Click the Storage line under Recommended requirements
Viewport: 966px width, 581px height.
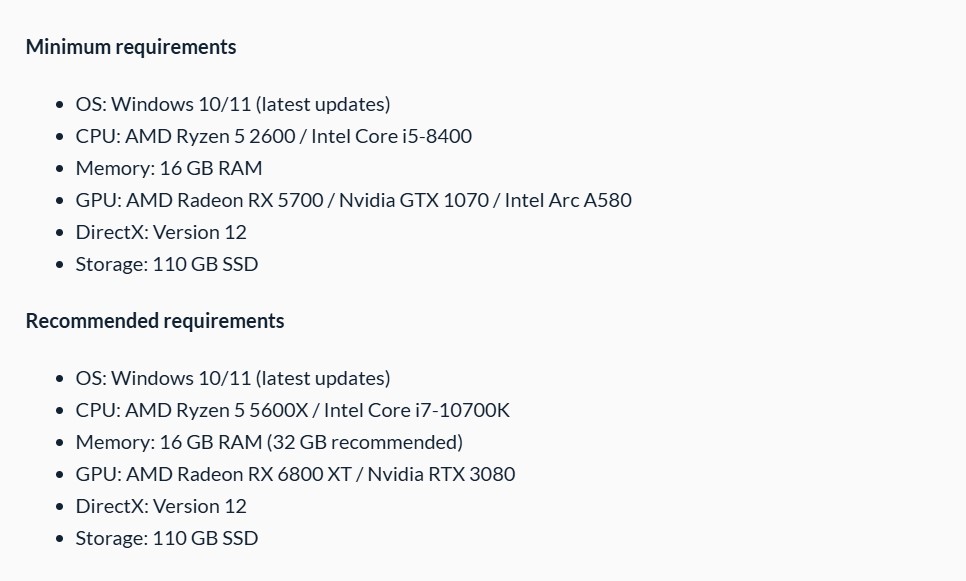[x=167, y=538]
